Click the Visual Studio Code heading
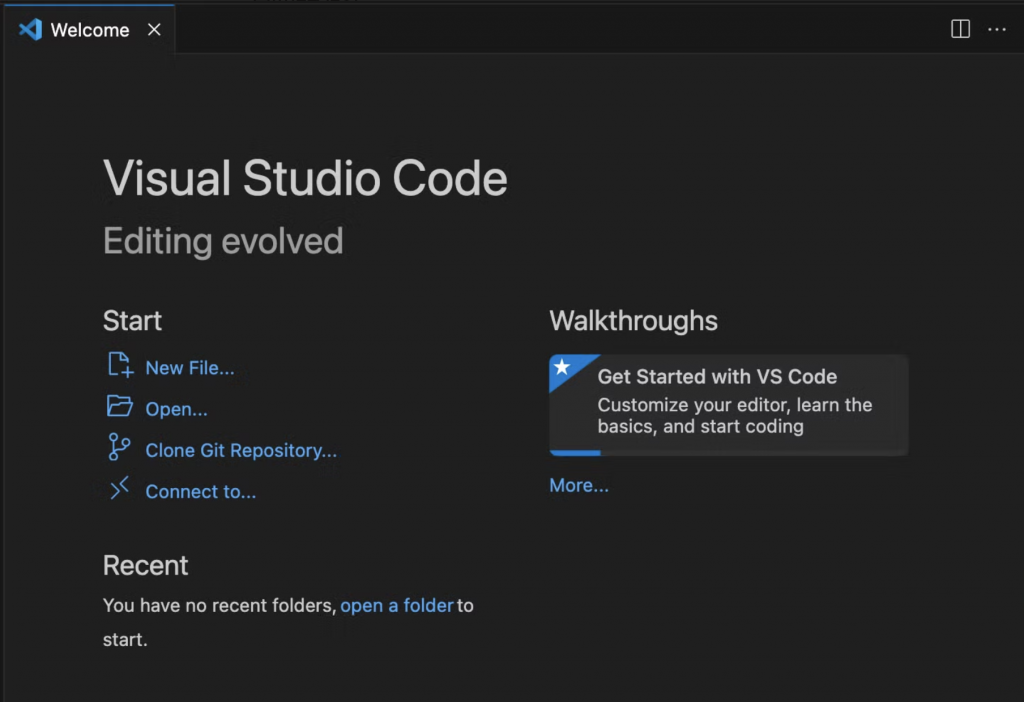Image resolution: width=1024 pixels, height=702 pixels. click(305, 178)
